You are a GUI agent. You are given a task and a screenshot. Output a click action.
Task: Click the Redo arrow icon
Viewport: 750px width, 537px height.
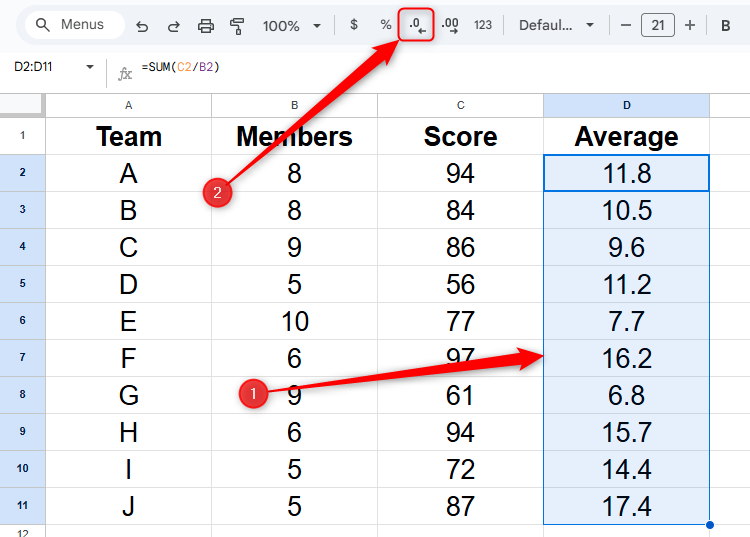click(174, 25)
